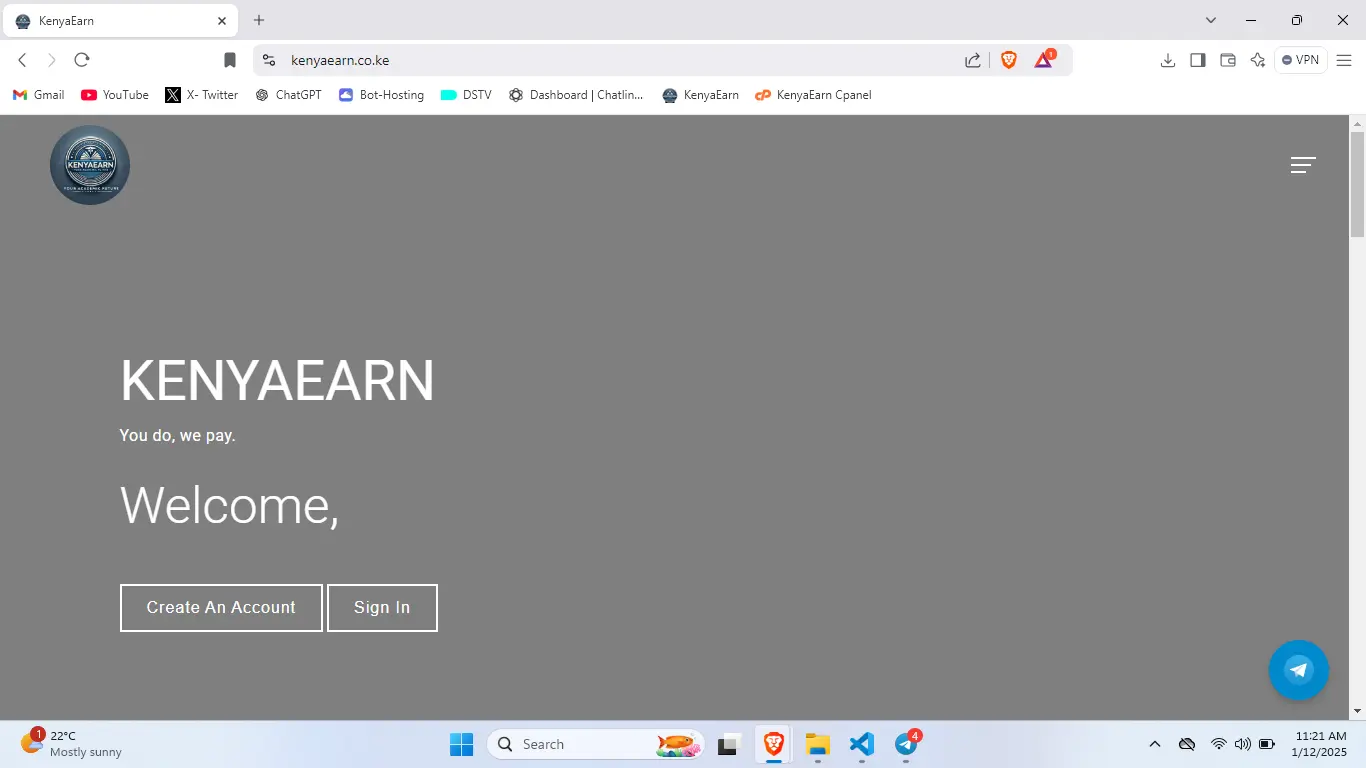The width and height of the screenshot is (1366, 768).
Task: Click the KENYAEARN heading text
Action: [277, 381]
